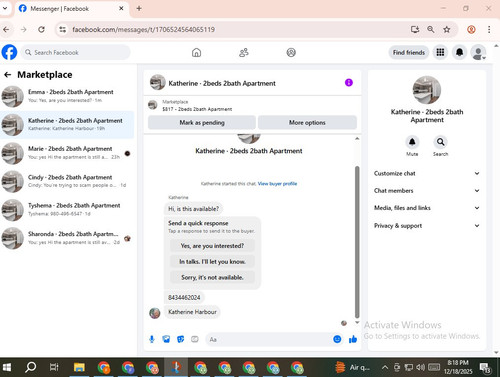View site information icon in address bar
Screen dimensions: 500x377
pos(63,29)
